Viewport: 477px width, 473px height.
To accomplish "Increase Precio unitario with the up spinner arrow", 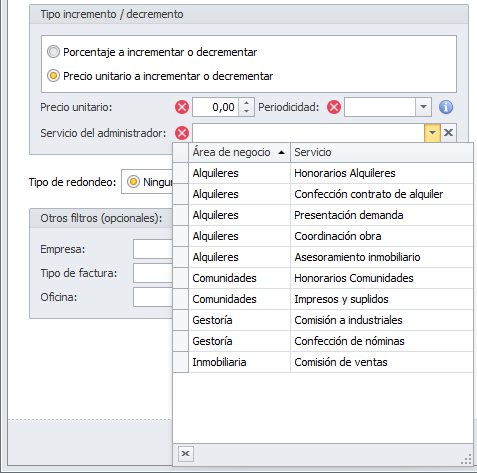I will [246, 103].
